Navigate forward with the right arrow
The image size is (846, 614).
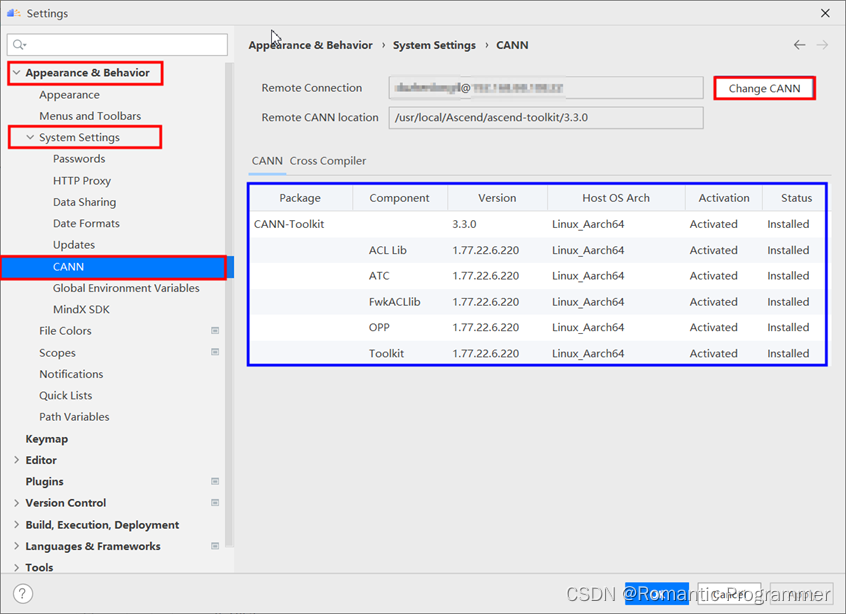822,45
